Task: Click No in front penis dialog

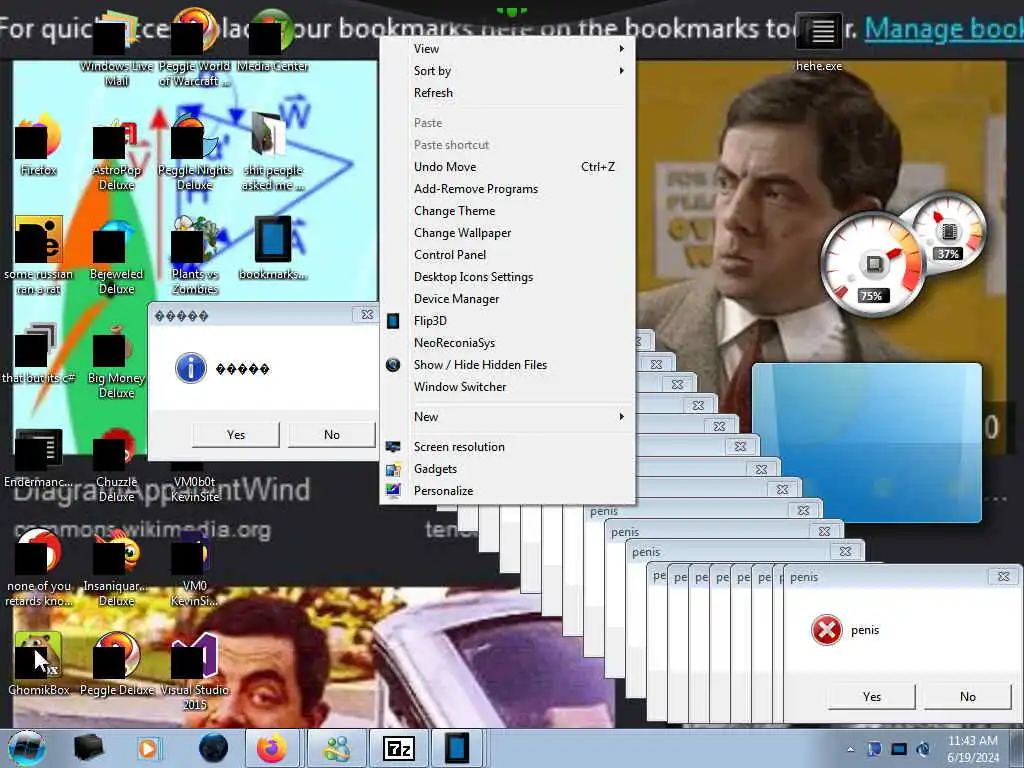Action: coord(968,696)
